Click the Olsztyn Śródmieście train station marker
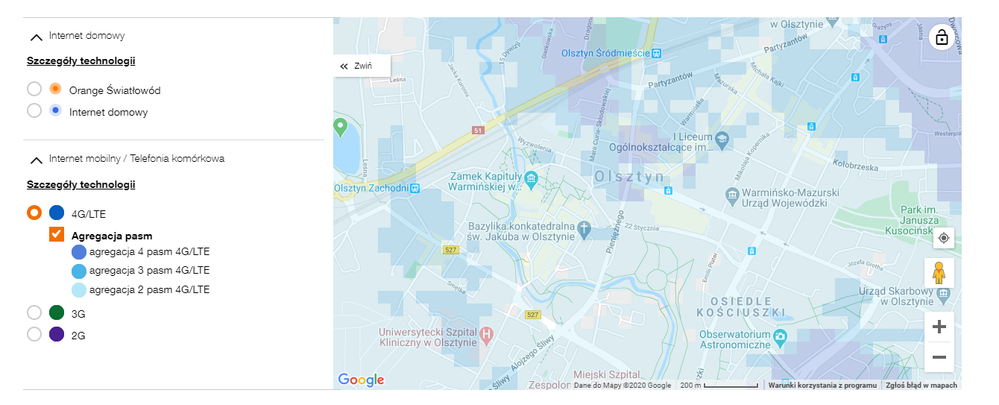The image size is (999, 405). [x=656, y=53]
